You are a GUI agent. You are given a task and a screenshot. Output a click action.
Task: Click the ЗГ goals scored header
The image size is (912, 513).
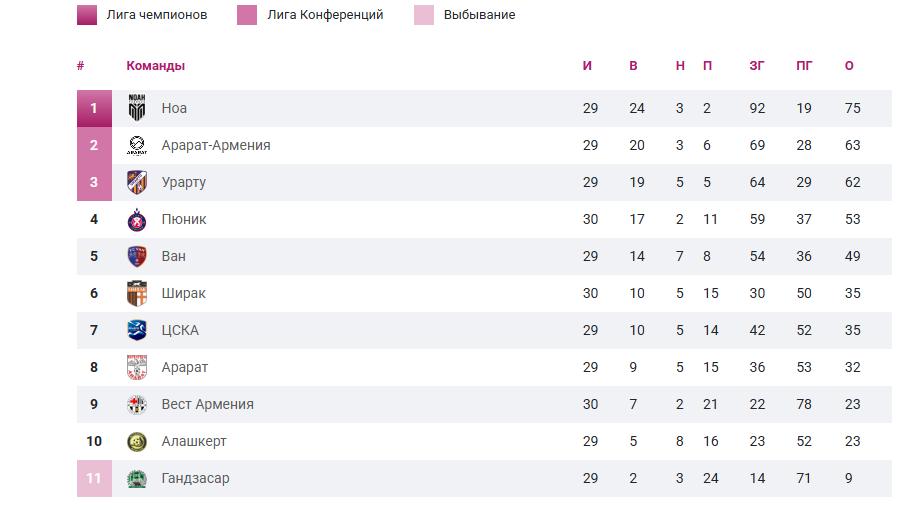pos(757,66)
